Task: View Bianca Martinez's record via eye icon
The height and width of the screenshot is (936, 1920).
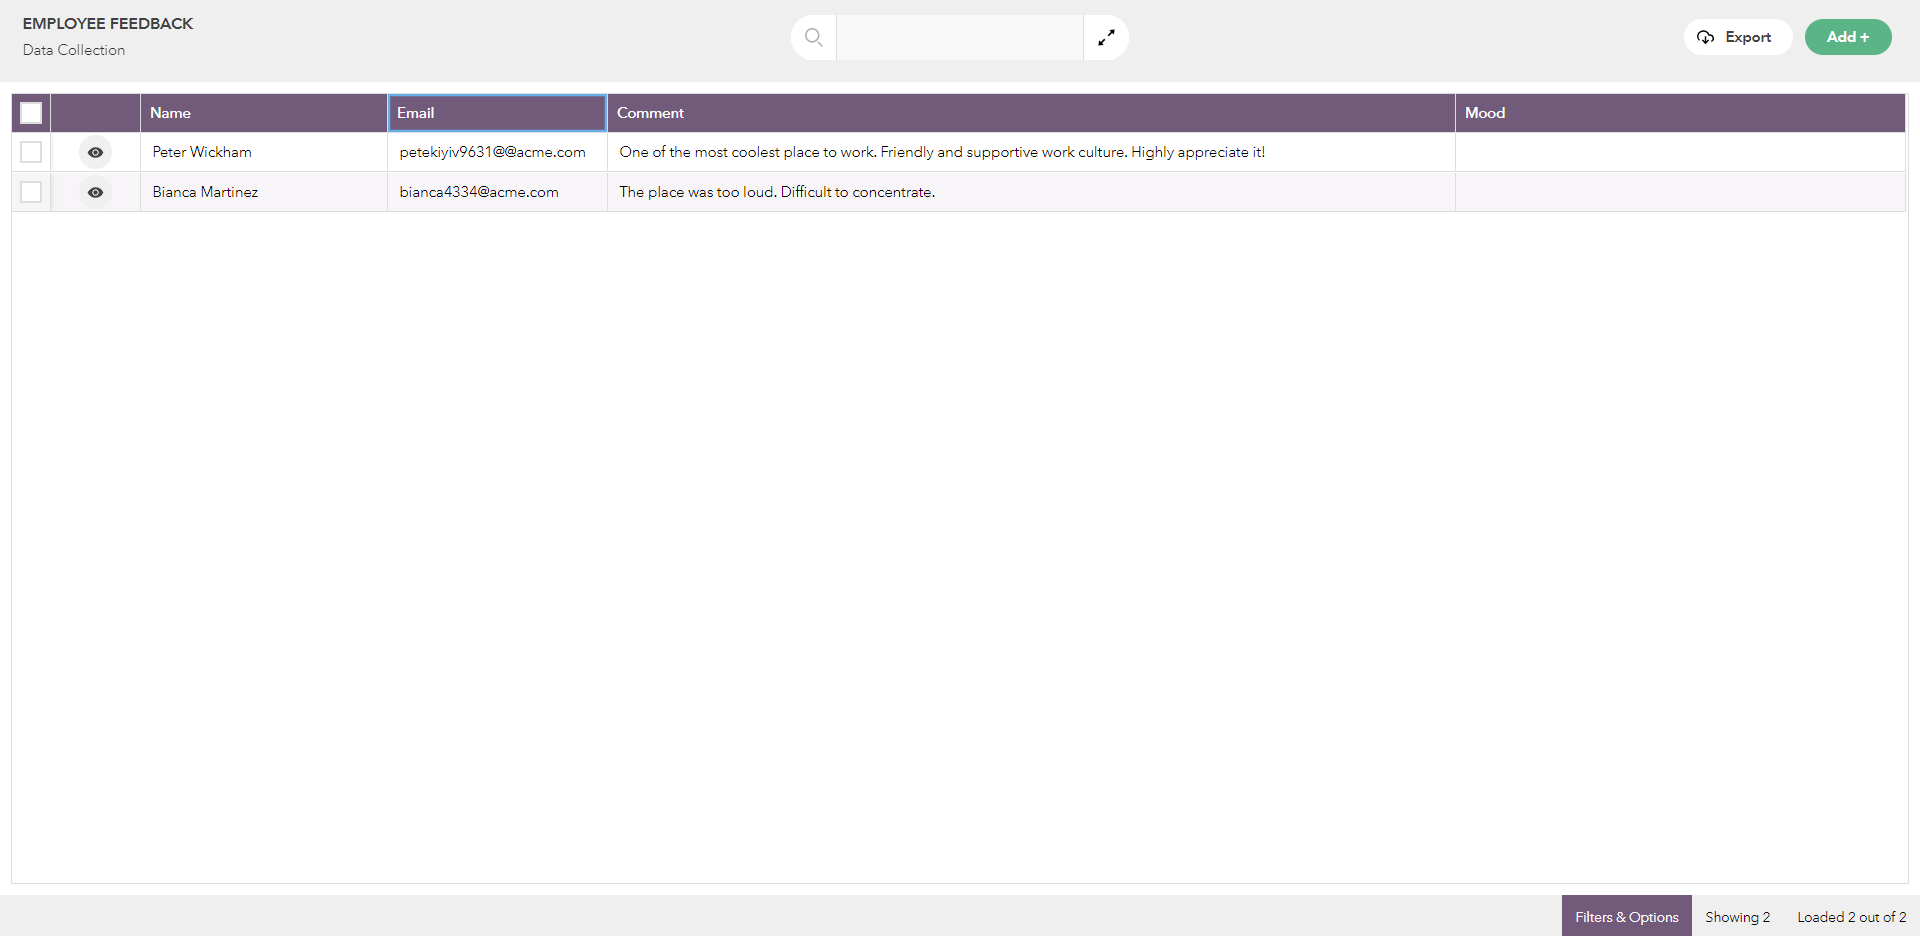Action: 95,193
